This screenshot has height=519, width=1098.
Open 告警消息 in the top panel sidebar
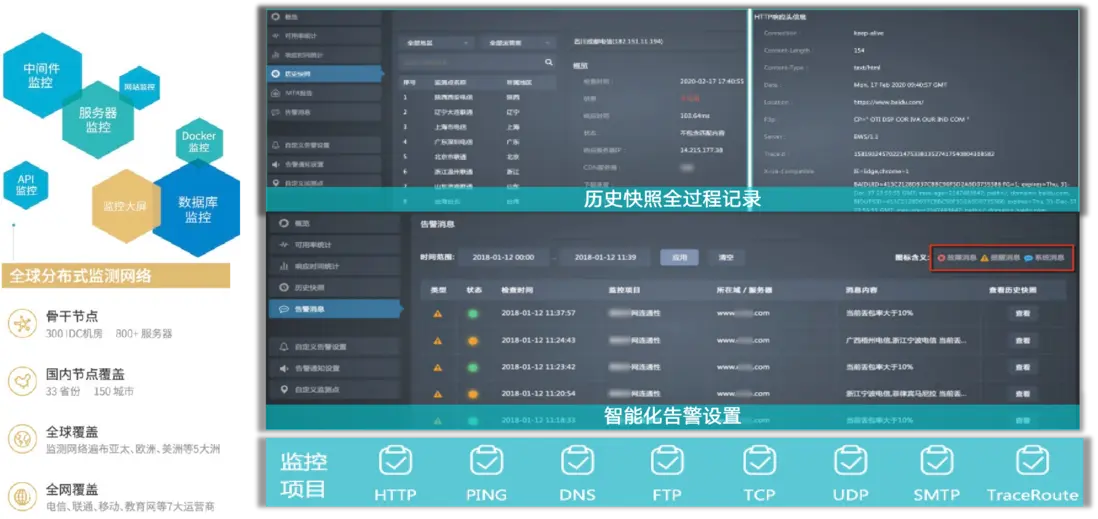(x=324, y=112)
